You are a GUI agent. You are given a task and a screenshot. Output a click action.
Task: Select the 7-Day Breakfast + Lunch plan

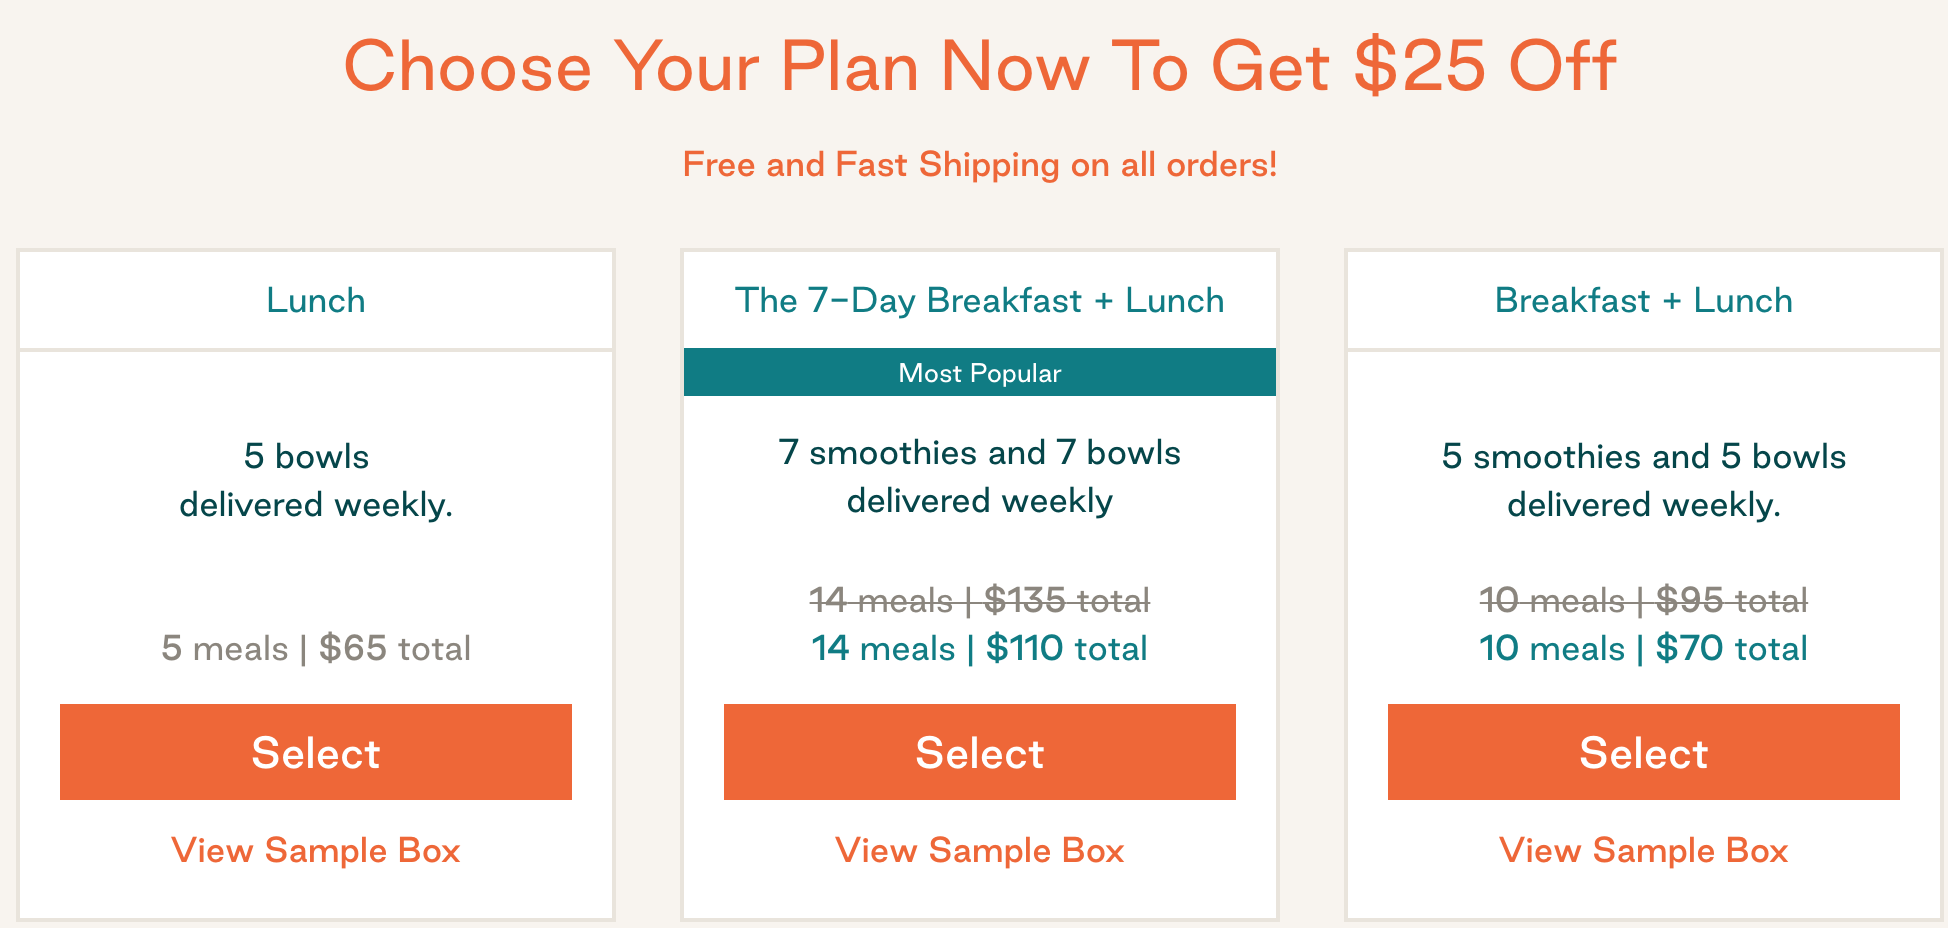979,752
